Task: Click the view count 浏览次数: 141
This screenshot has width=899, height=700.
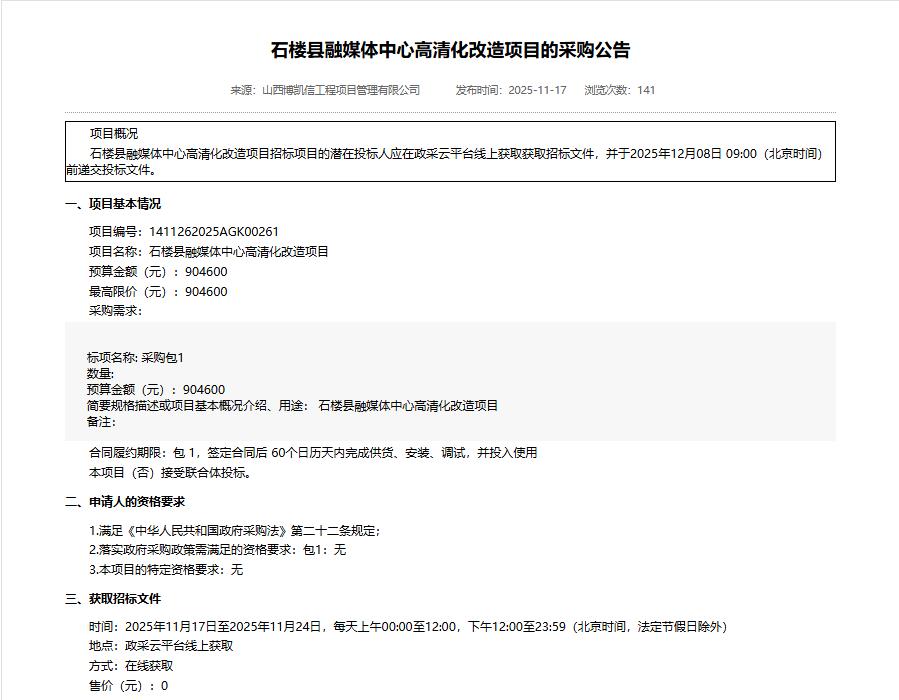Action: click(x=619, y=90)
